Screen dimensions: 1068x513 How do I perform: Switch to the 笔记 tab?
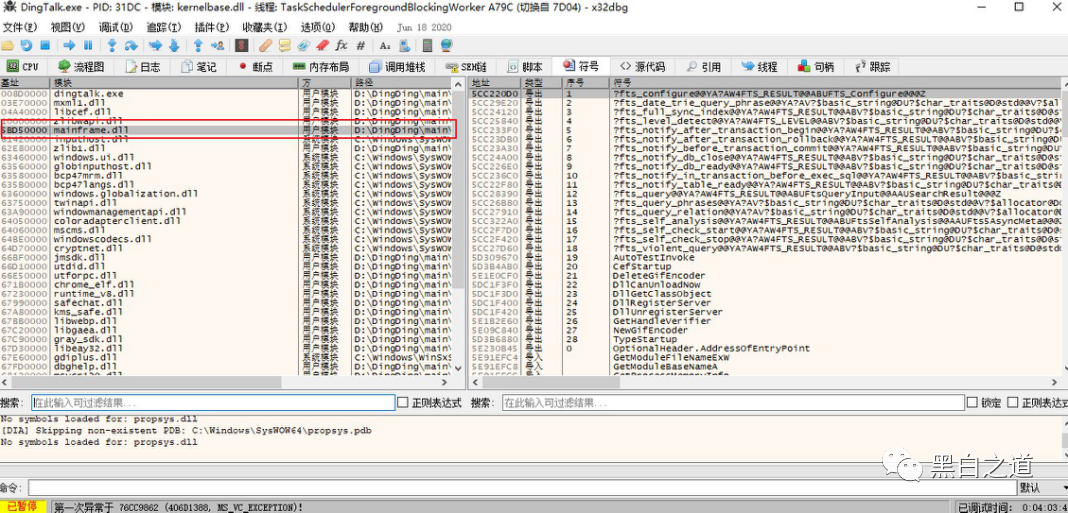[198, 67]
